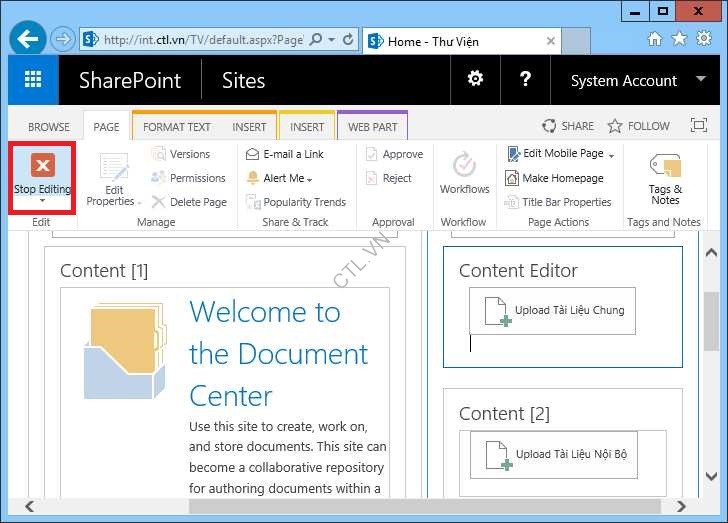Viewport: 728px width, 523px height.
Task: Click Make Homepage in Page Actions
Action: coord(562,178)
